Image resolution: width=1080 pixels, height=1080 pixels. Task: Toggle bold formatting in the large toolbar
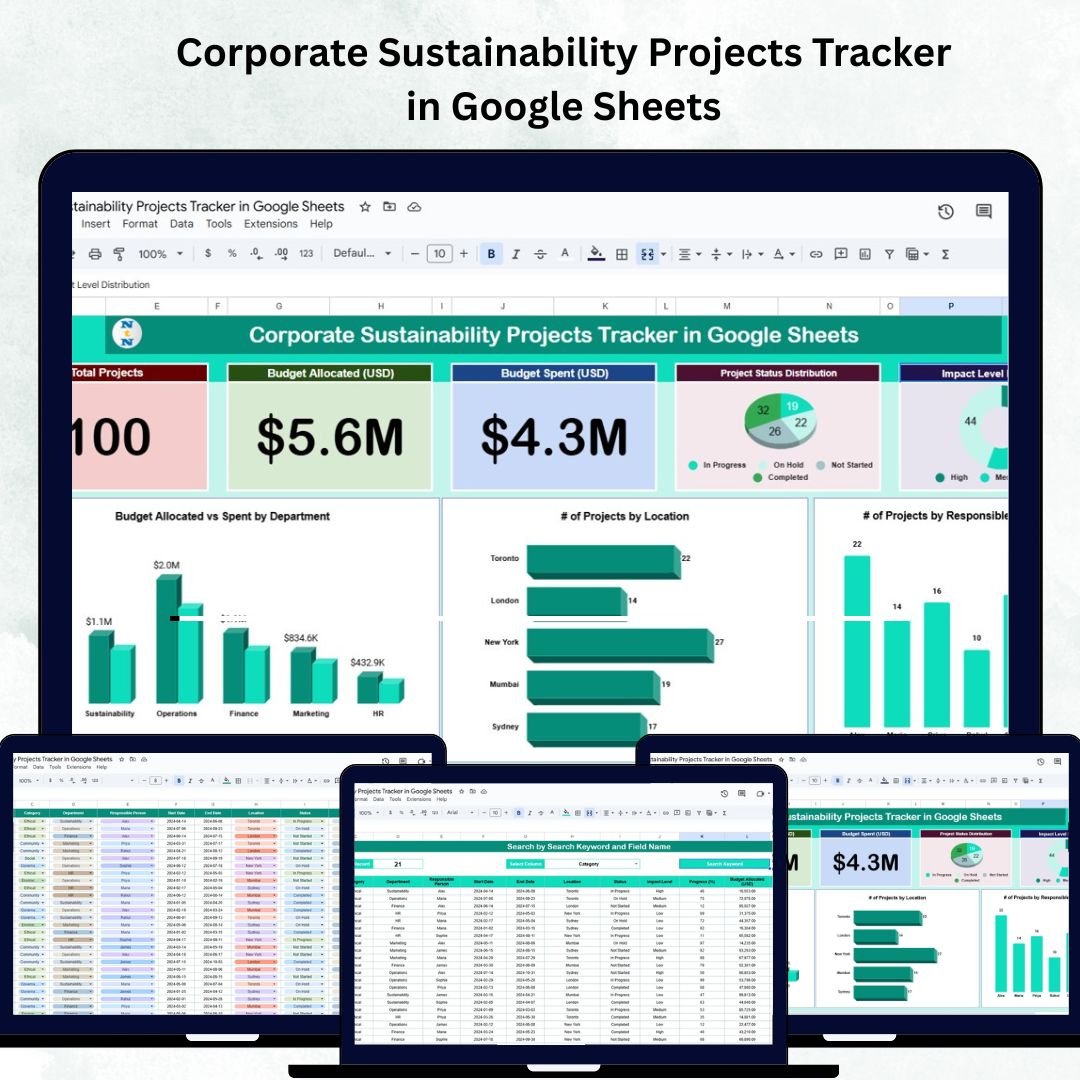click(491, 254)
